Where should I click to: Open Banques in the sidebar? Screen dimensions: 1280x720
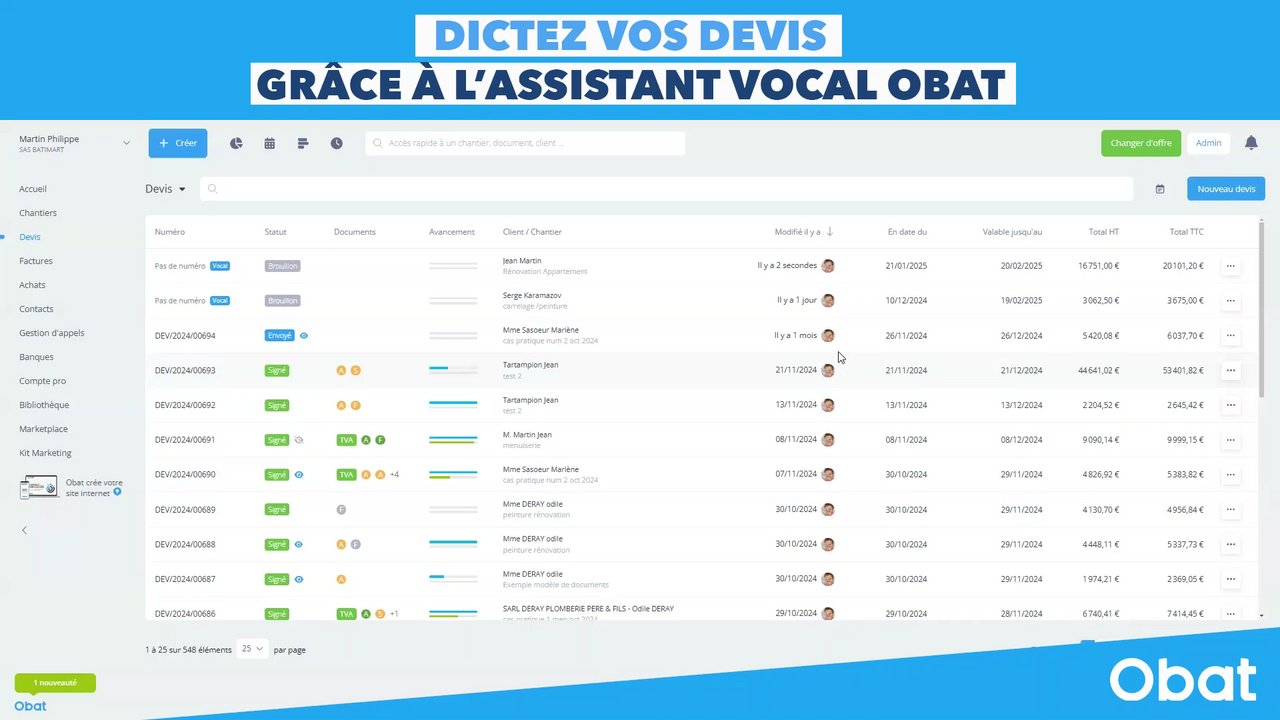(36, 357)
